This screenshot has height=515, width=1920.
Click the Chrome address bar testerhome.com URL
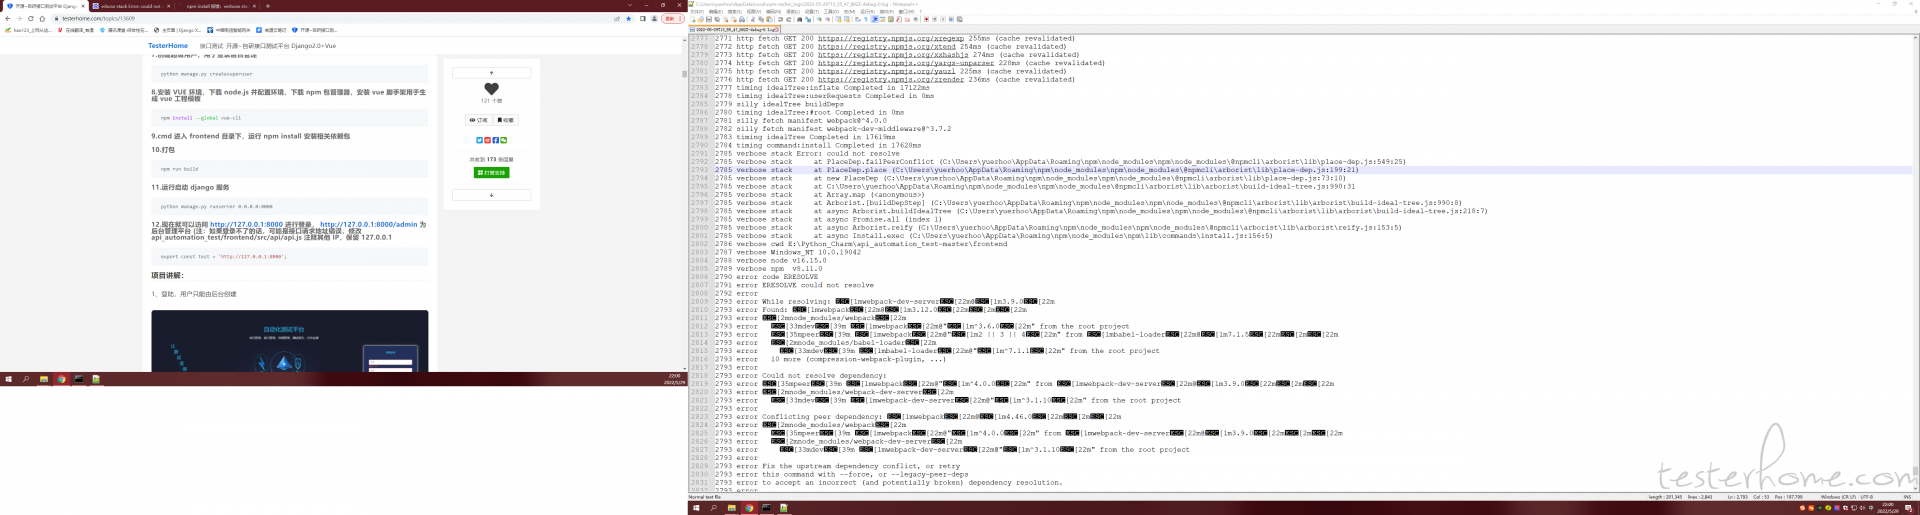point(98,18)
